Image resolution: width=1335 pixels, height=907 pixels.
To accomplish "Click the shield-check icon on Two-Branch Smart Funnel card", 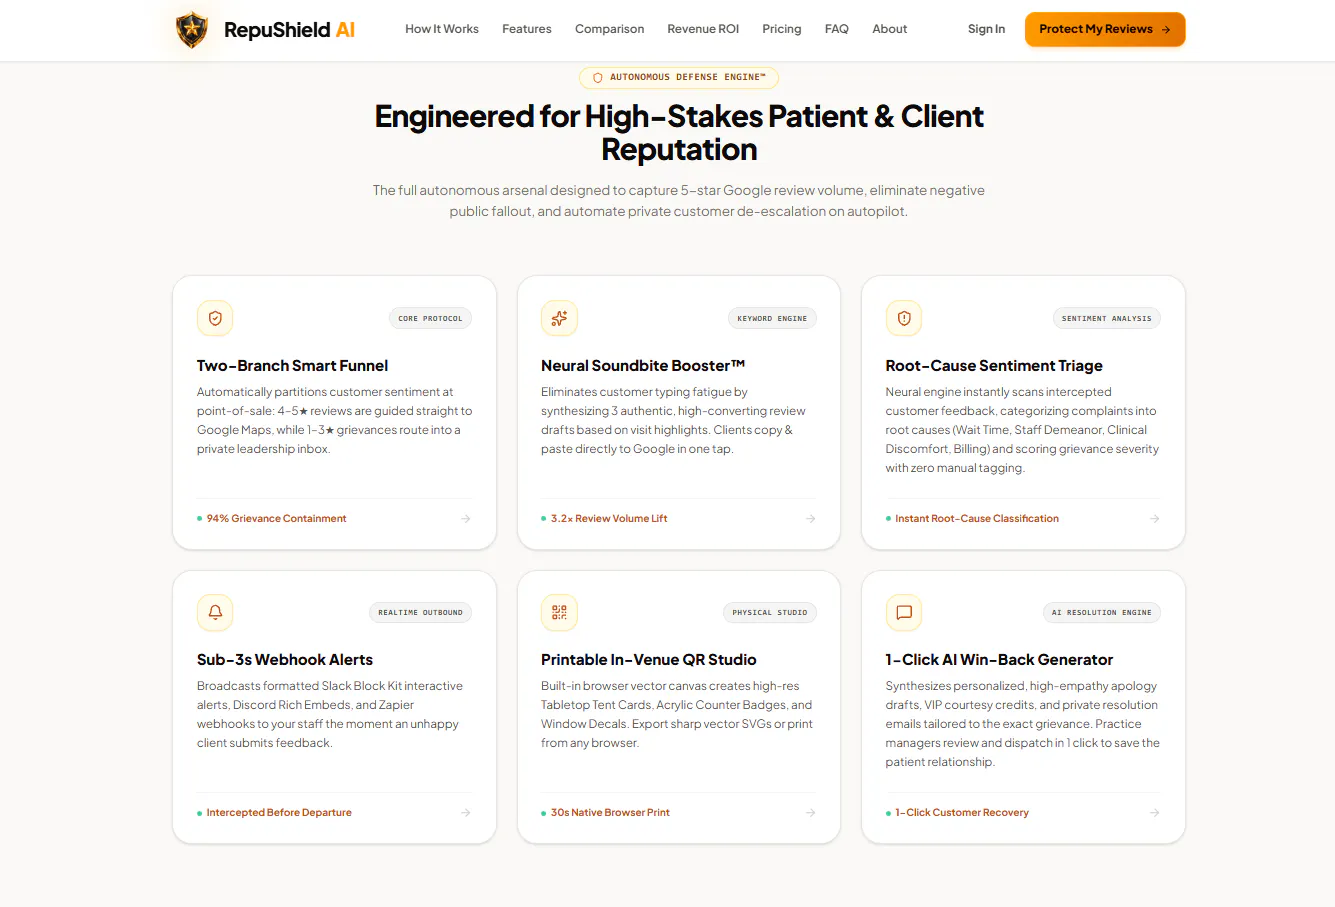I will click(x=215, y=318).
